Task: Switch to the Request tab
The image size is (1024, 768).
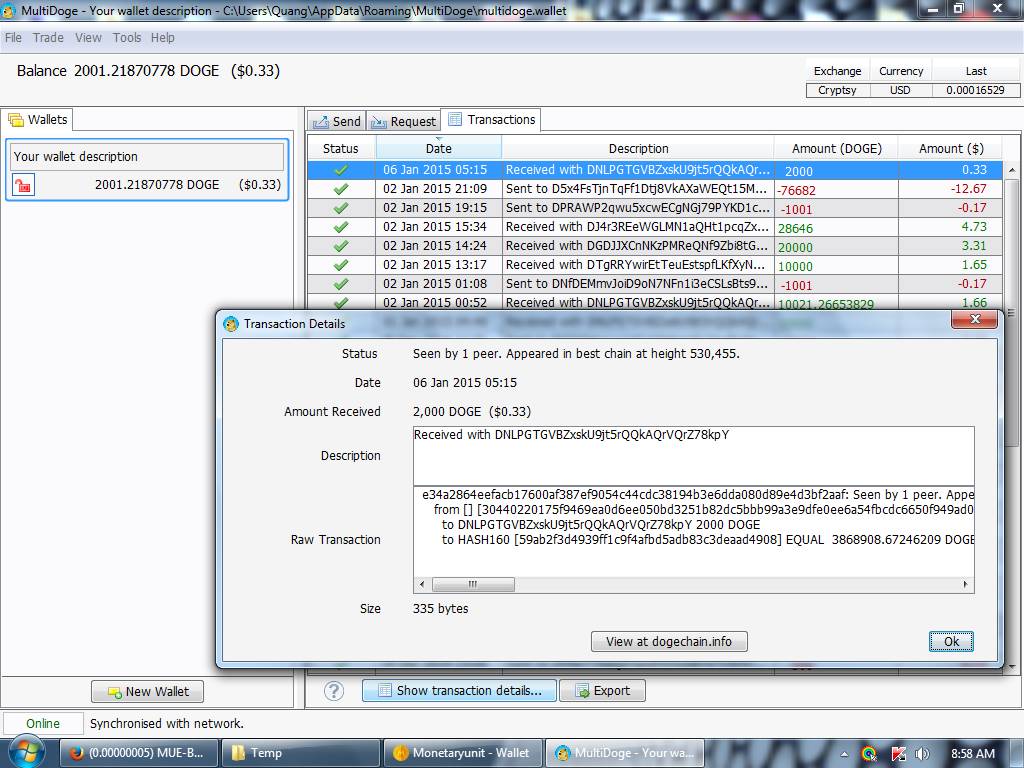Action: tap(404, 121)
